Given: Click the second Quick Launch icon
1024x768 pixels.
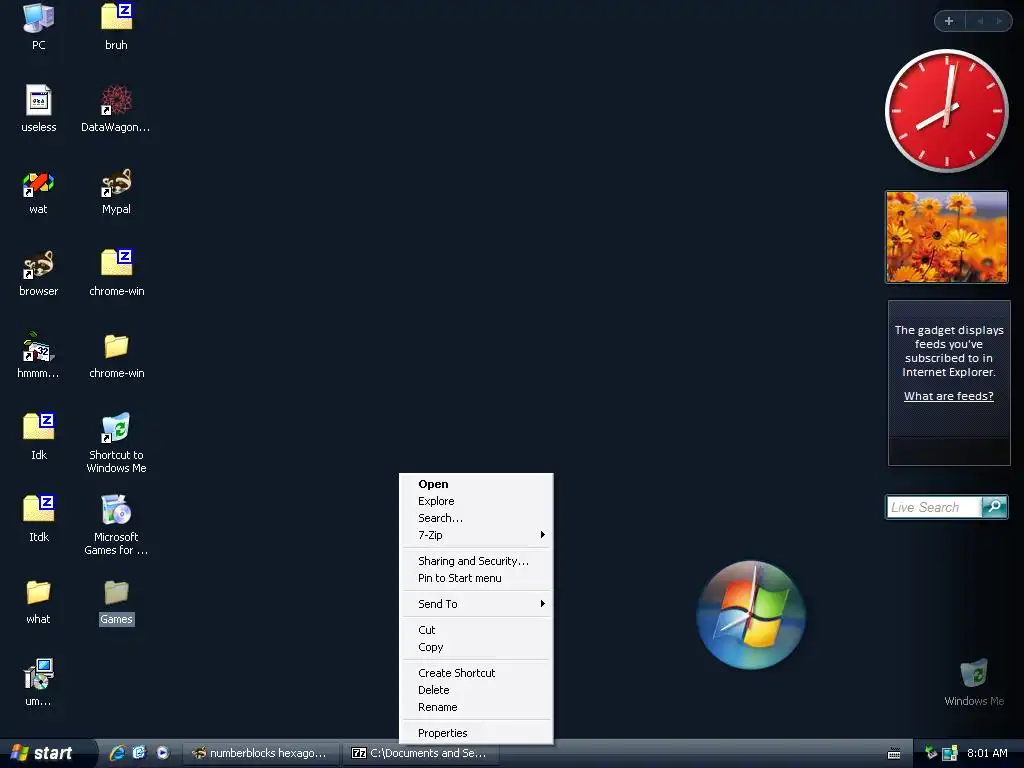Looking at the screenshot, I should point(139,753).
